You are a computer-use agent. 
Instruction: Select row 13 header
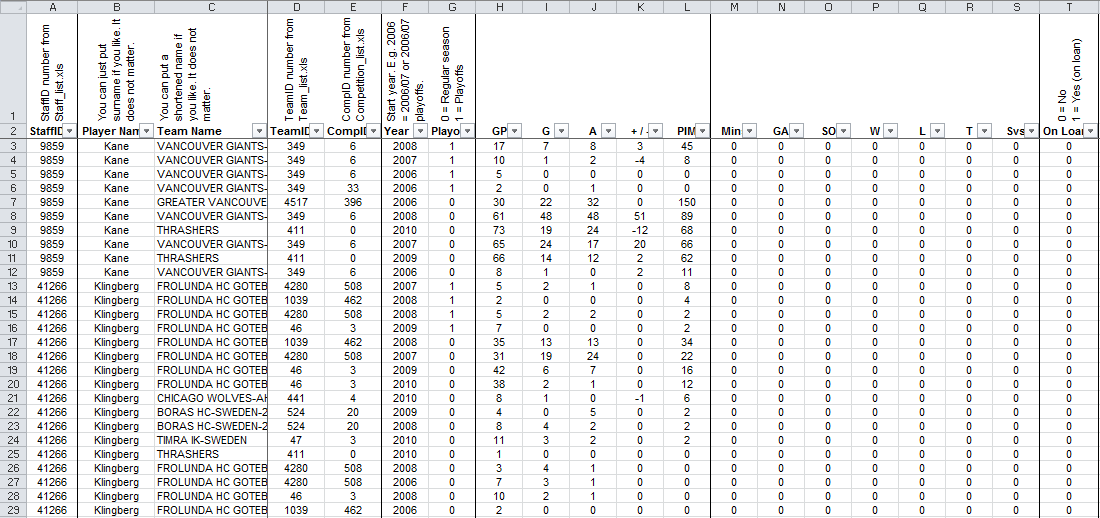tap(13, 286)
